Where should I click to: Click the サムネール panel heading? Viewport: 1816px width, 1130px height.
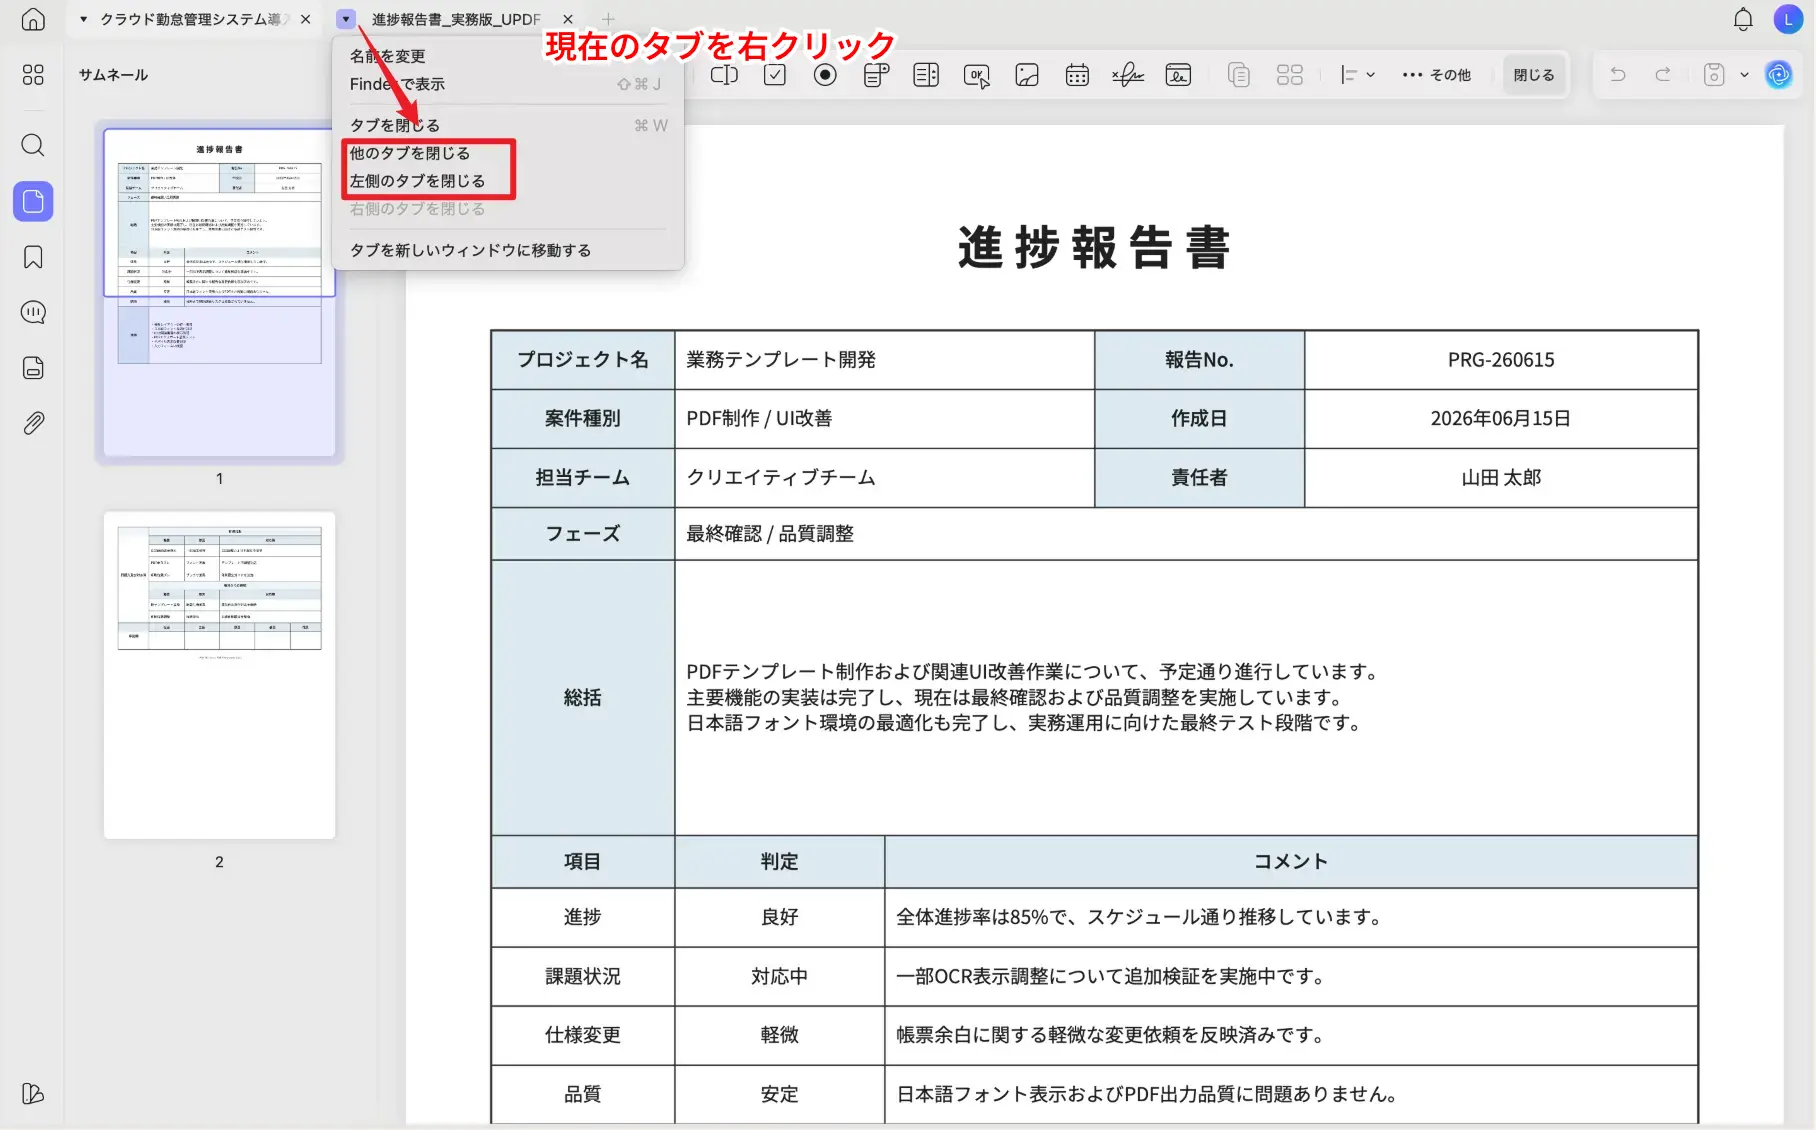click(x=113, y=75)
